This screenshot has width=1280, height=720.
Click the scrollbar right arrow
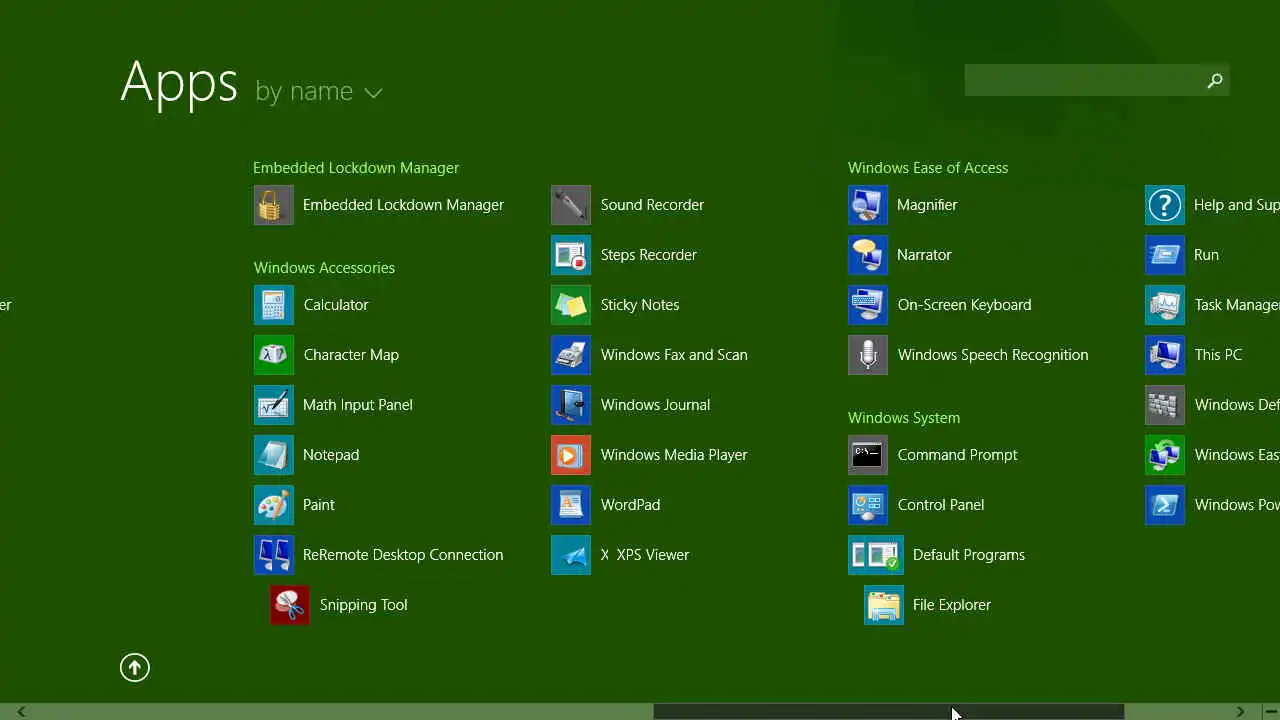coord(1240,712)
